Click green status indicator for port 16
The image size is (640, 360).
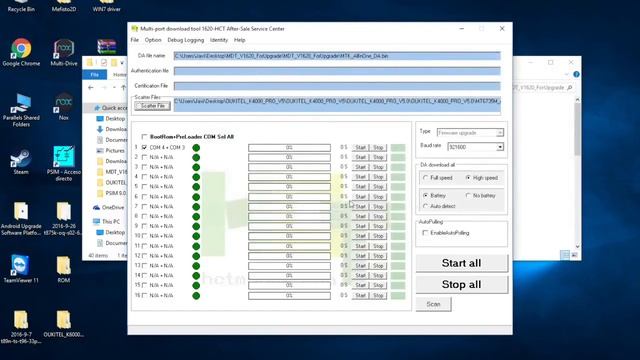(196, 296)
